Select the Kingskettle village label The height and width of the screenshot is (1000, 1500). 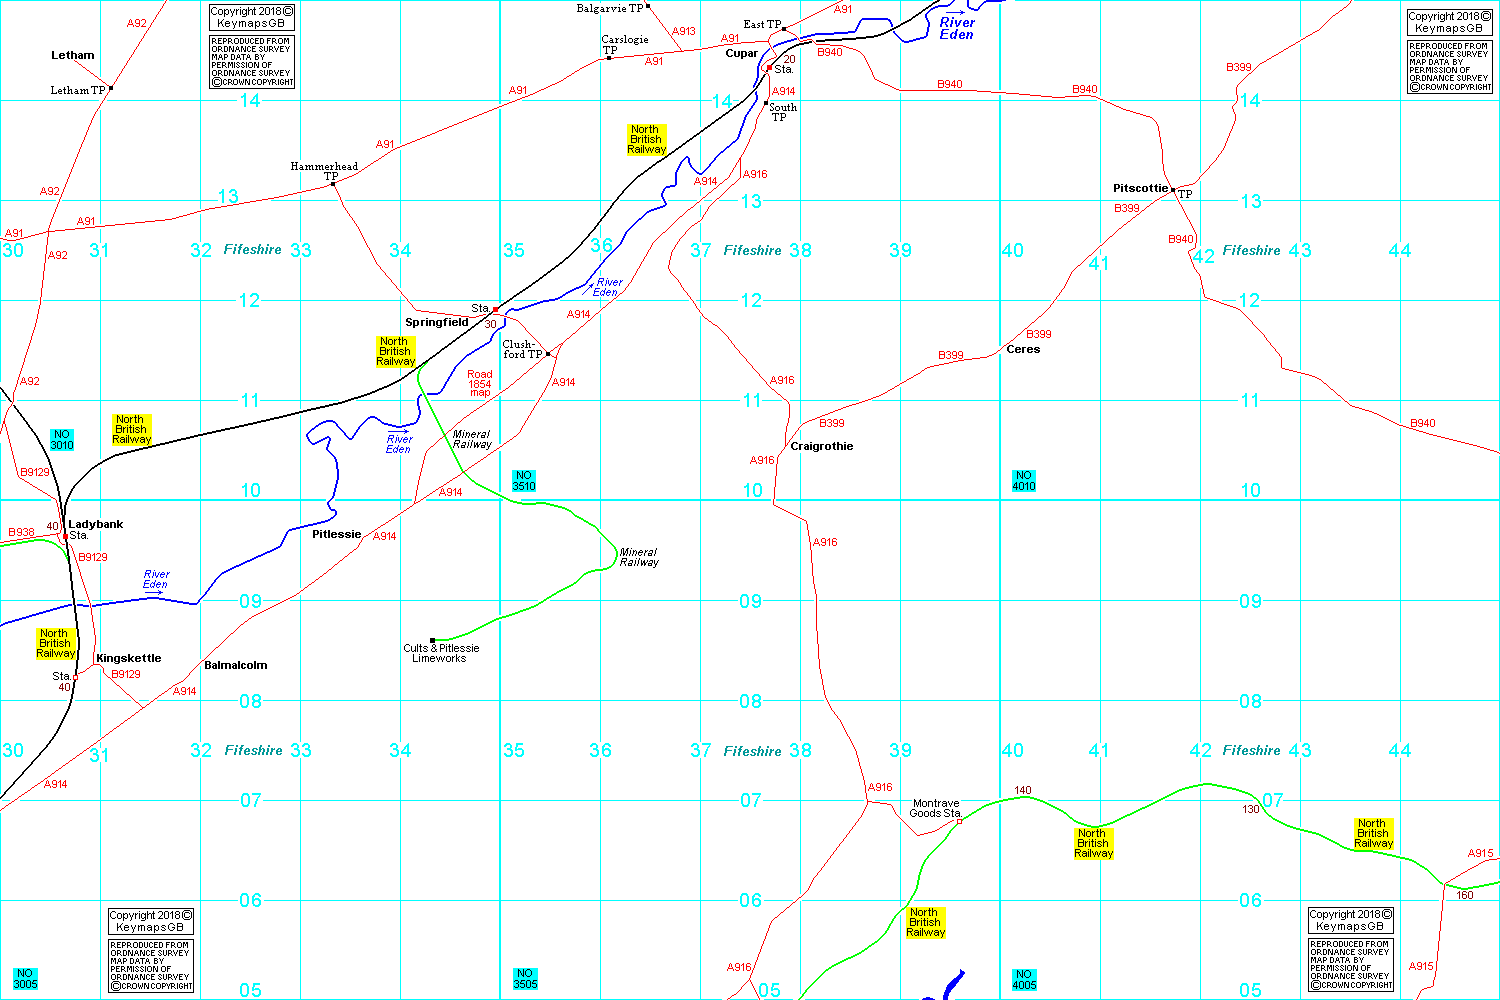[128, 659]
